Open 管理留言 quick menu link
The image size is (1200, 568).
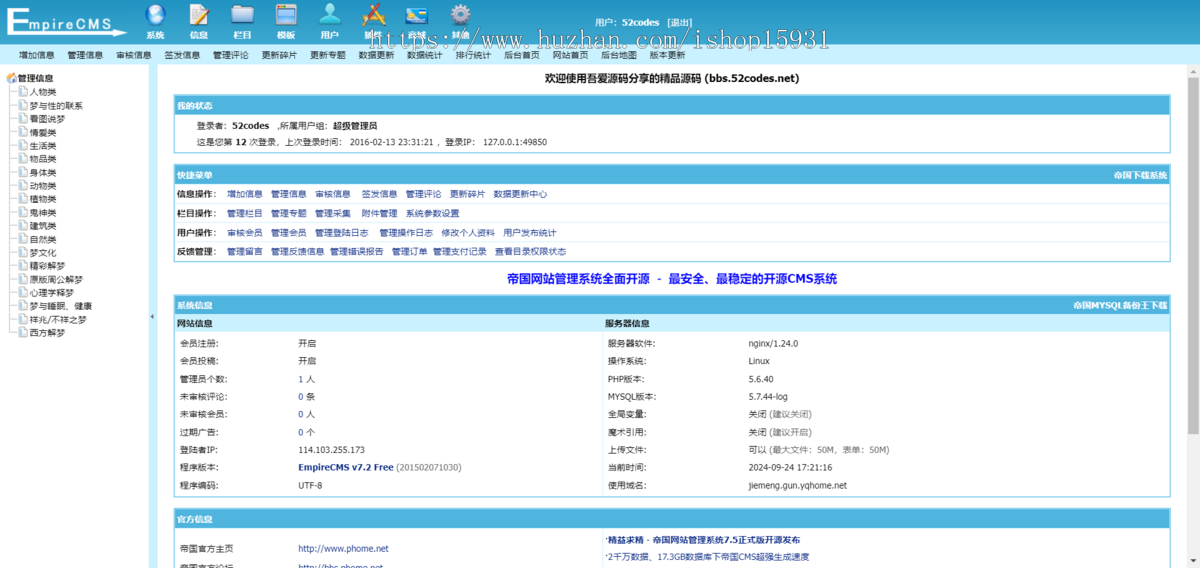[x=245, y=251]
